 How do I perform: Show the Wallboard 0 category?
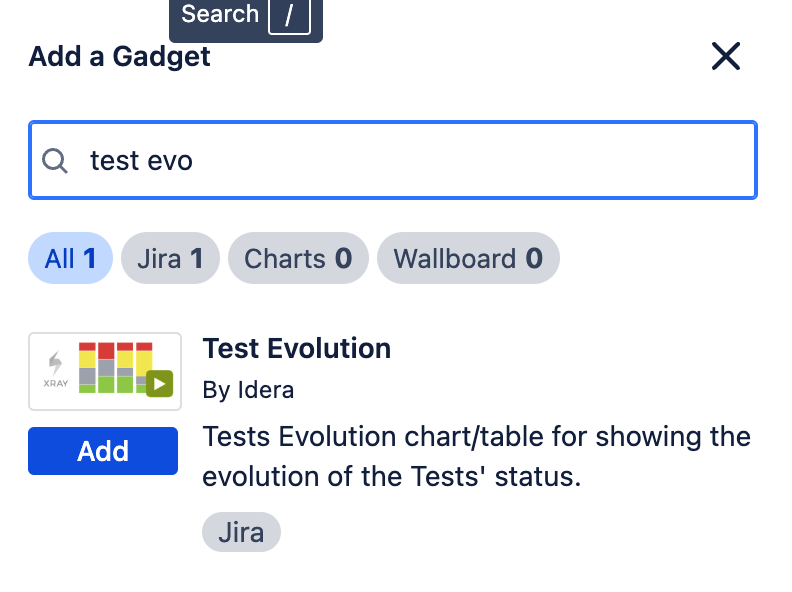point(468,258)
